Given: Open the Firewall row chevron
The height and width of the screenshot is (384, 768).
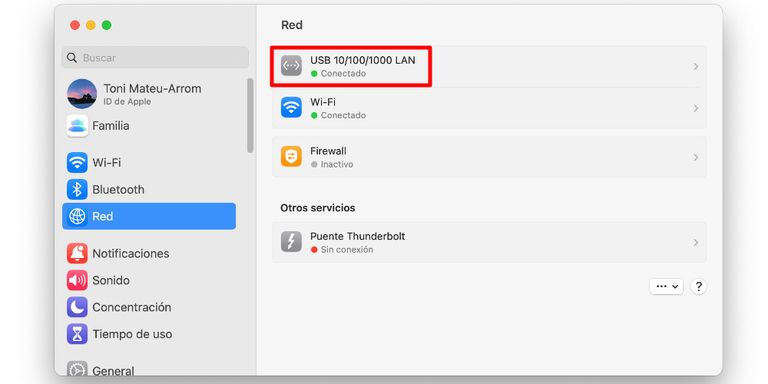Looking at the screenshot, I should coord(696,157).
